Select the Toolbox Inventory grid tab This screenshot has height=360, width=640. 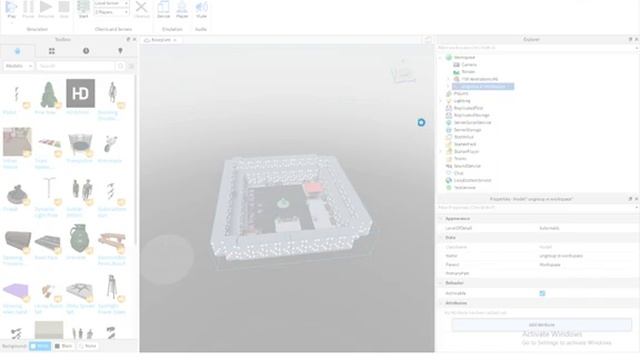[x=51, y=51]
